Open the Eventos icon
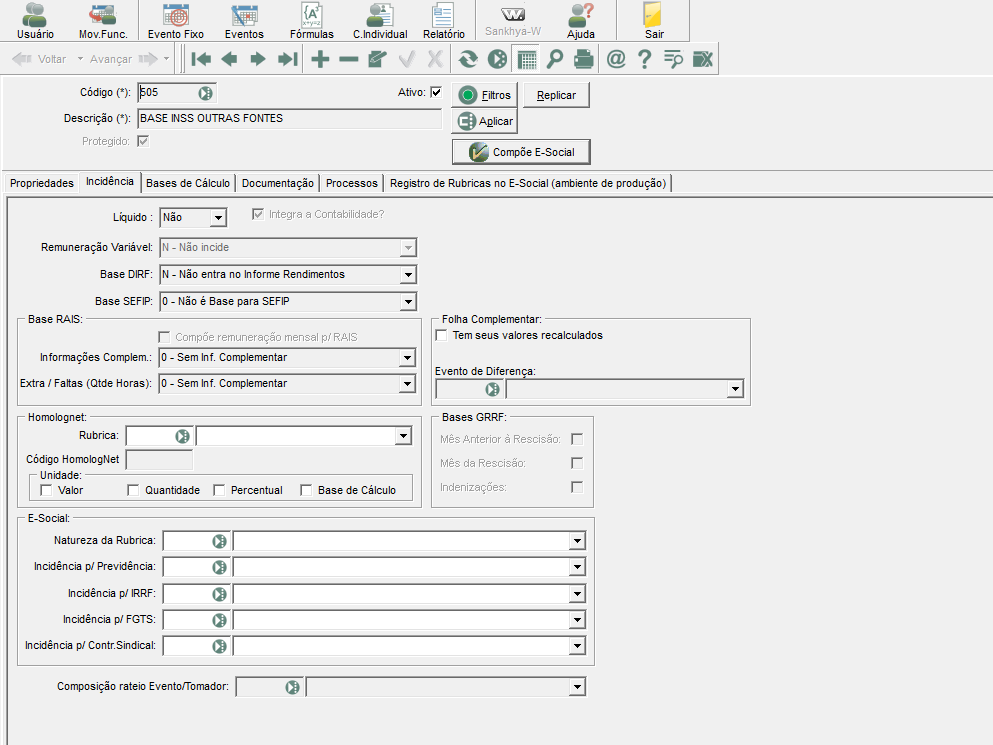The width and height of the screenshot is (993, 745). [244, 21]
